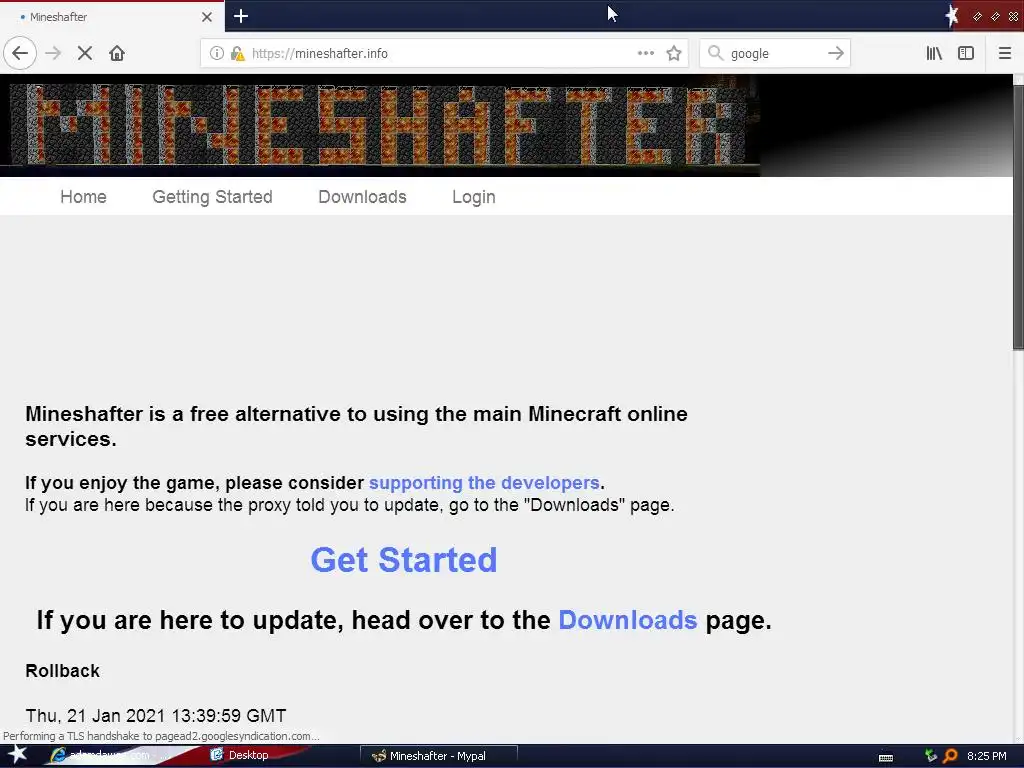Stop loading the page with X button

pos(85,53)
